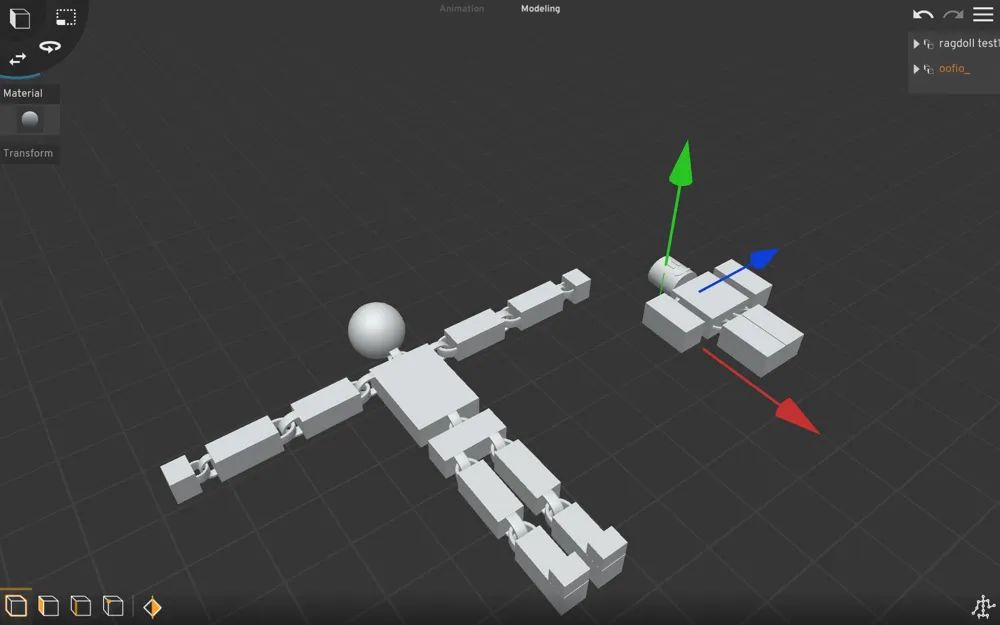Open the Material panel header
The image size is (1000, 625).
point(30,93)
